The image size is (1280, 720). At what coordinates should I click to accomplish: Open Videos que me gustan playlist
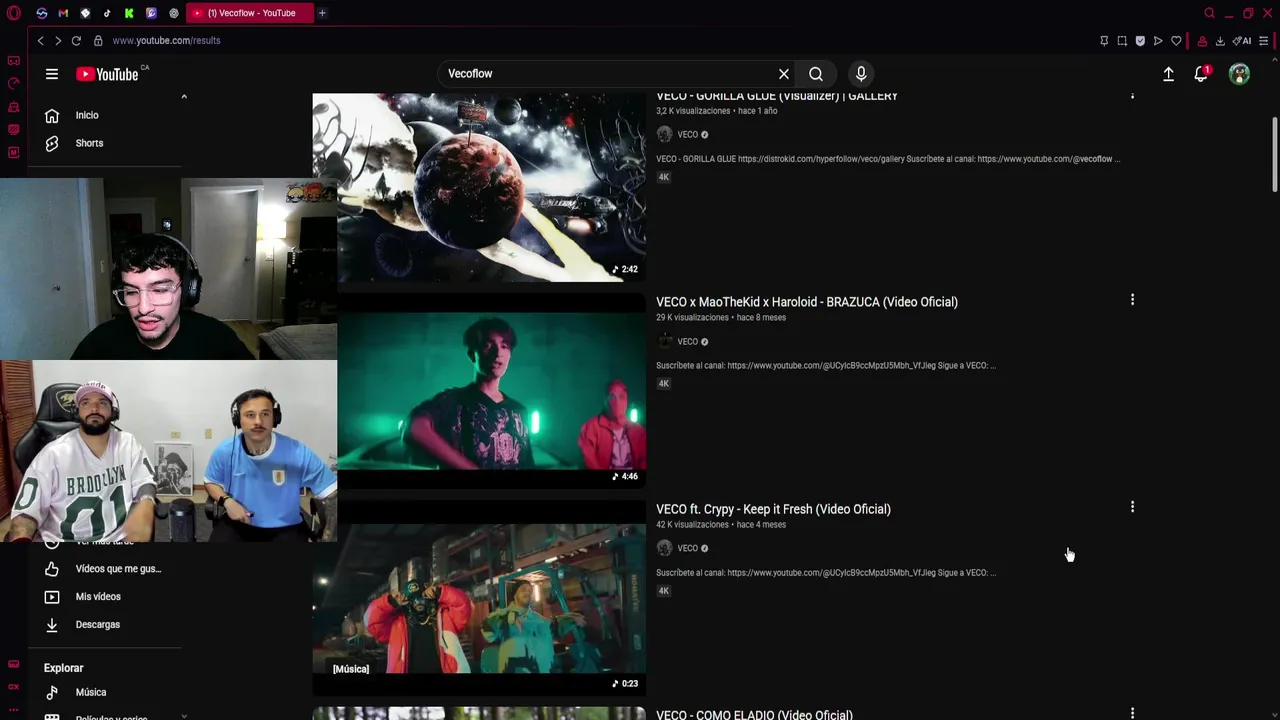click(x=108, y=569)
